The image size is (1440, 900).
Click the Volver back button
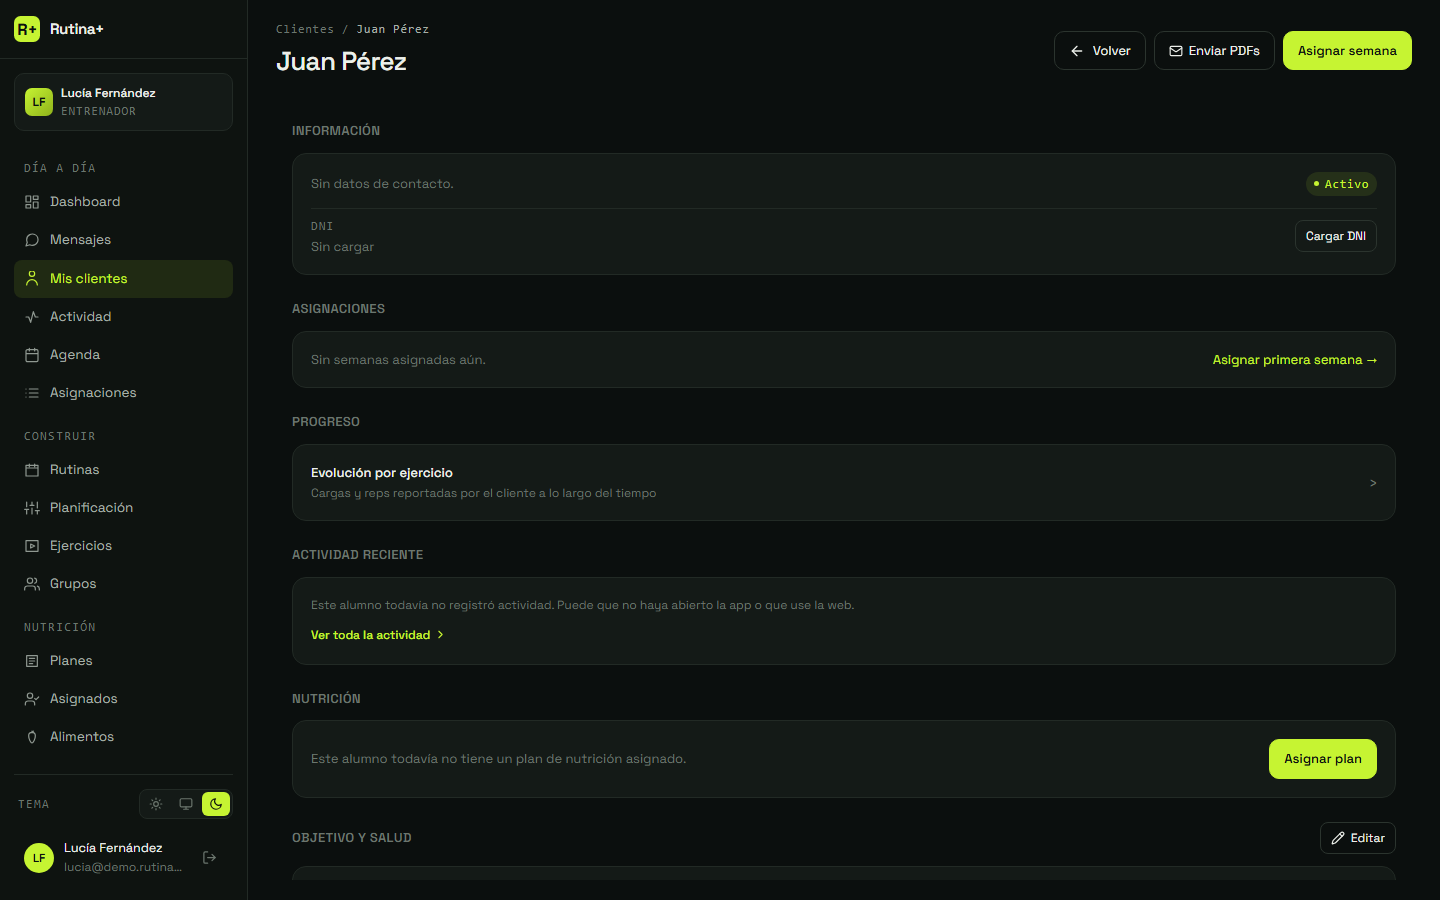pos(1100,51)
